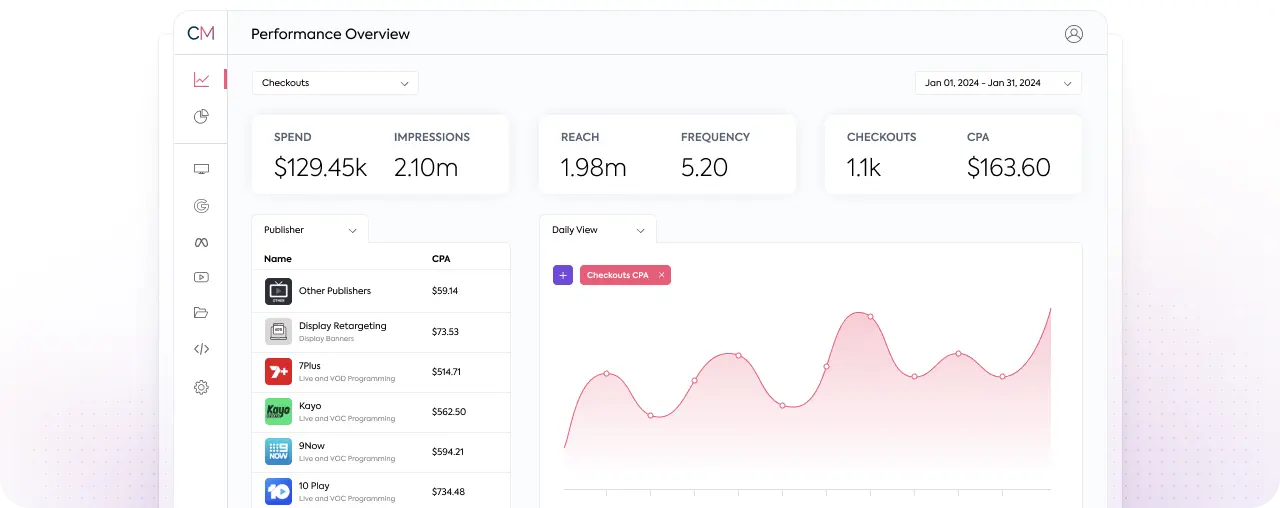Open the folder sidebar icon
The height and width of the screenshot is (508, 1280).
pos(201,313)
